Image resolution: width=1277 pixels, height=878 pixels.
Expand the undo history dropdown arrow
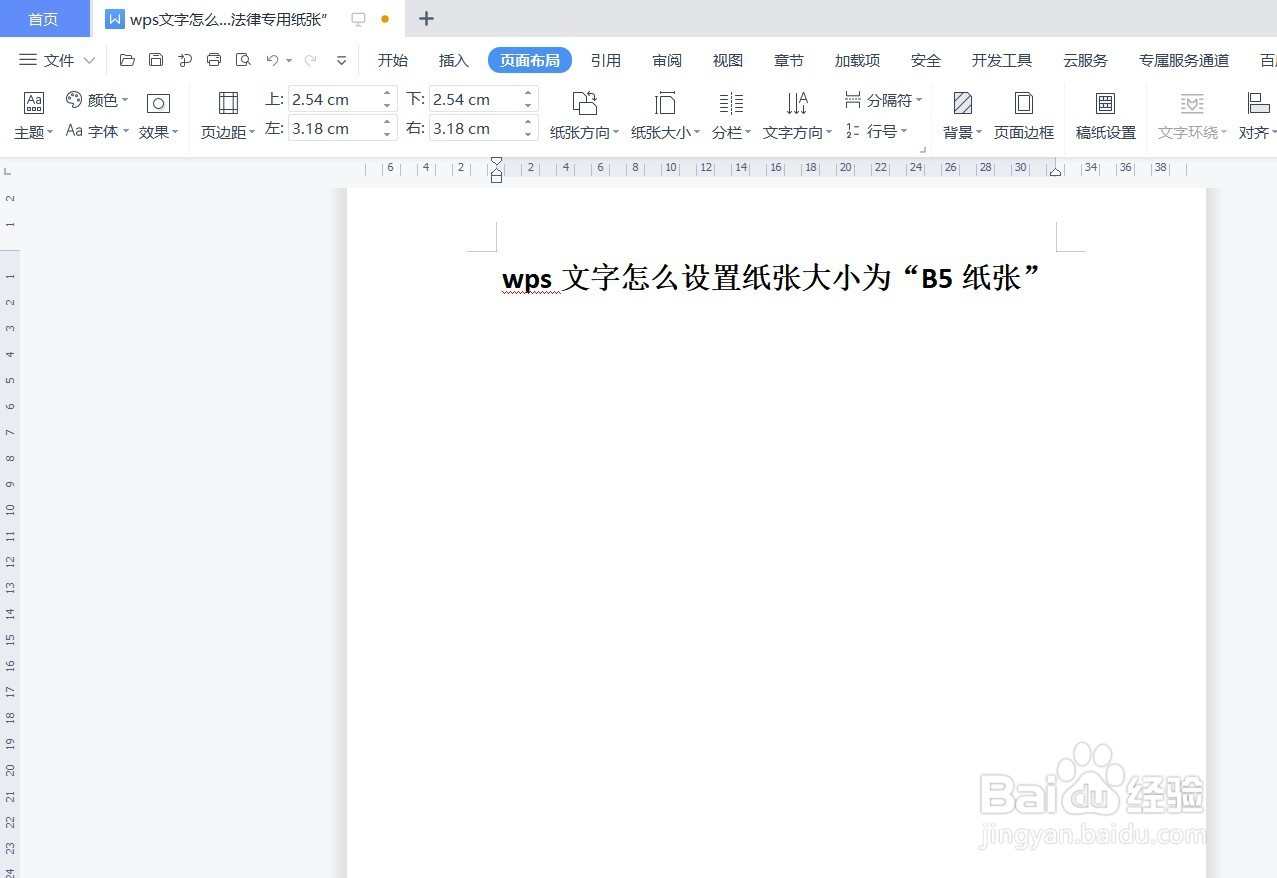click(x=289, y=61)
